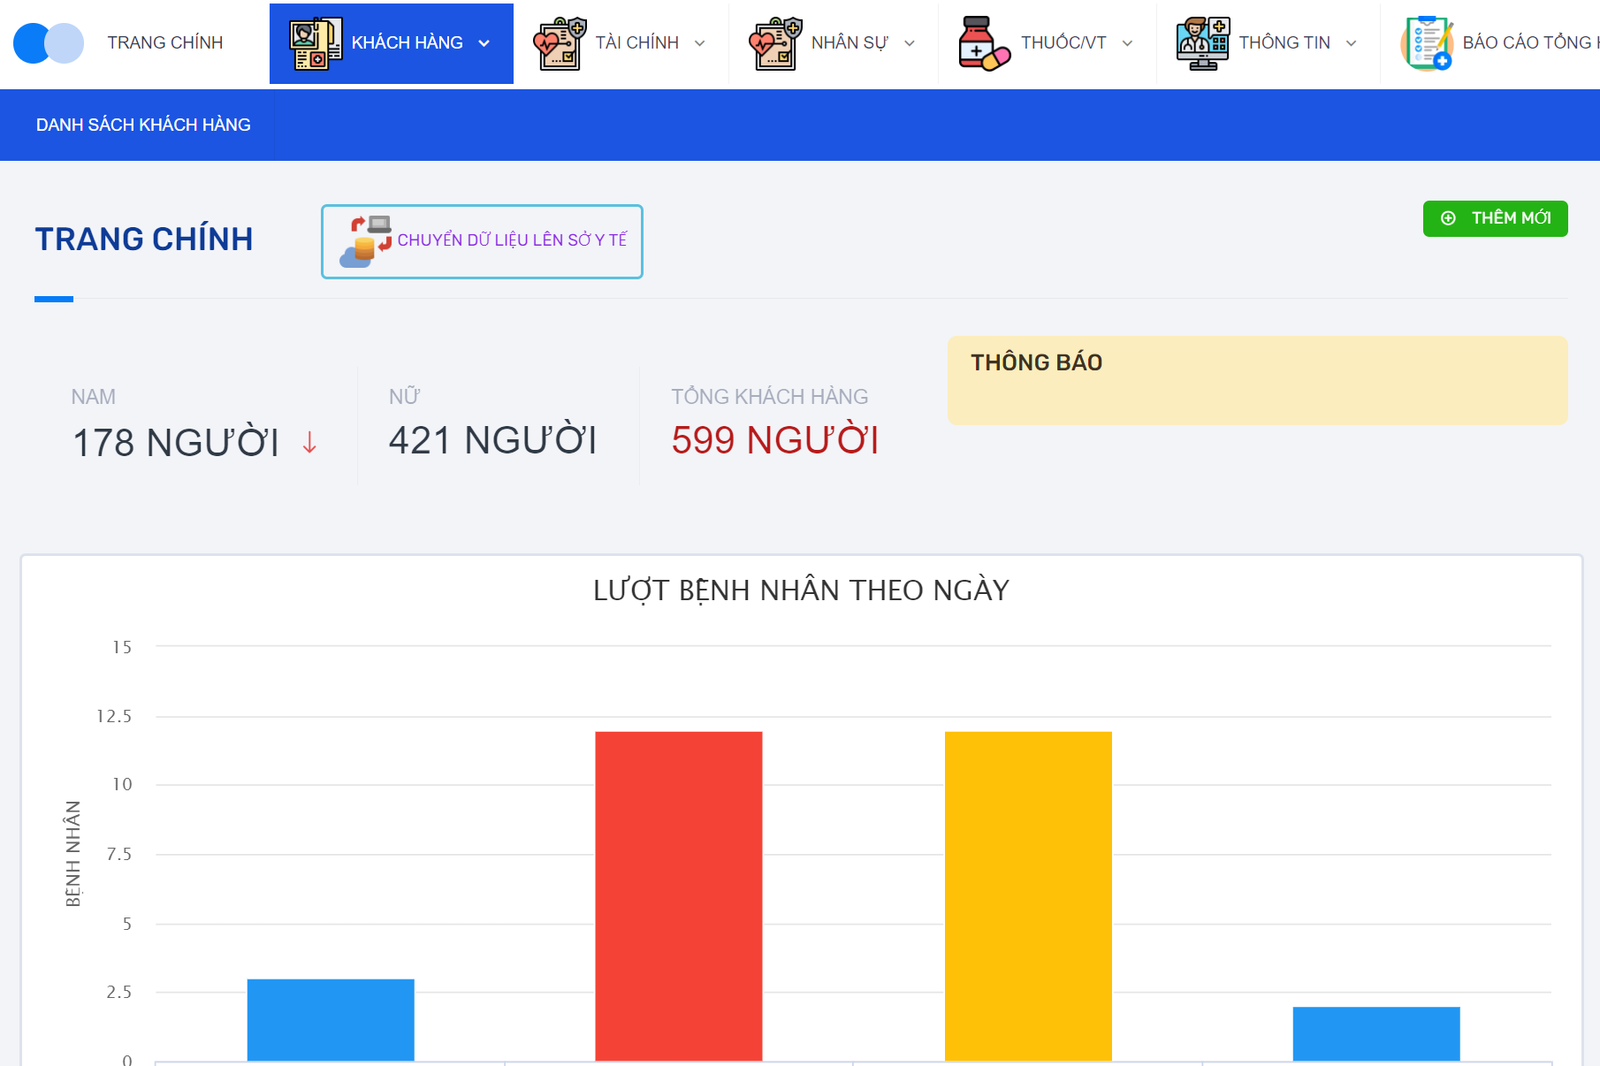Image resolution: width=1600 pixels, height=1066 pixels.
Task: Click Chuyển Dữ Liệu Lên Sở Y Tế button
Action: click(x=511, y=241)
